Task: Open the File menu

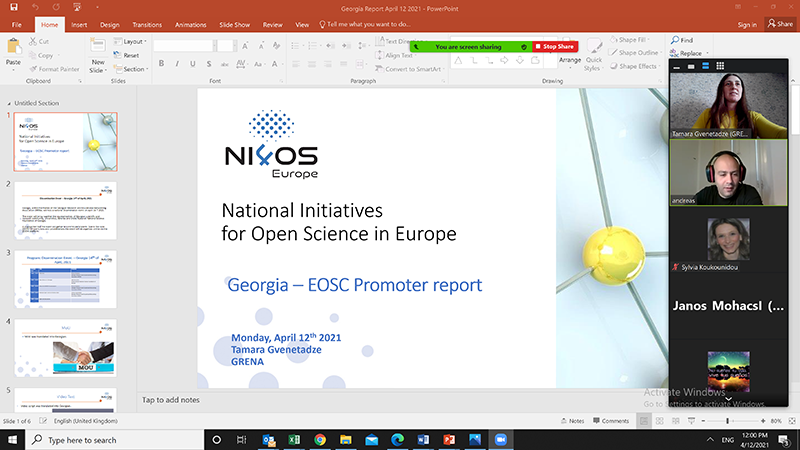Action: tap(17, 24)
